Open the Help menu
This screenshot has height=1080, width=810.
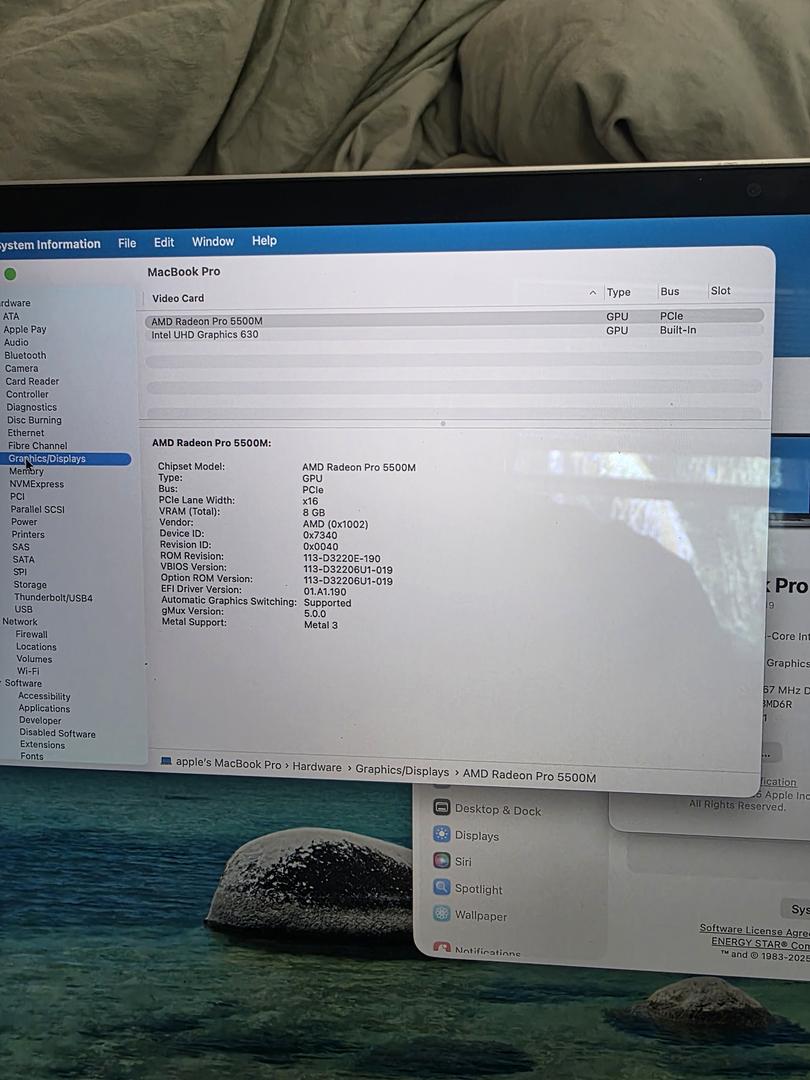point(264,241)
